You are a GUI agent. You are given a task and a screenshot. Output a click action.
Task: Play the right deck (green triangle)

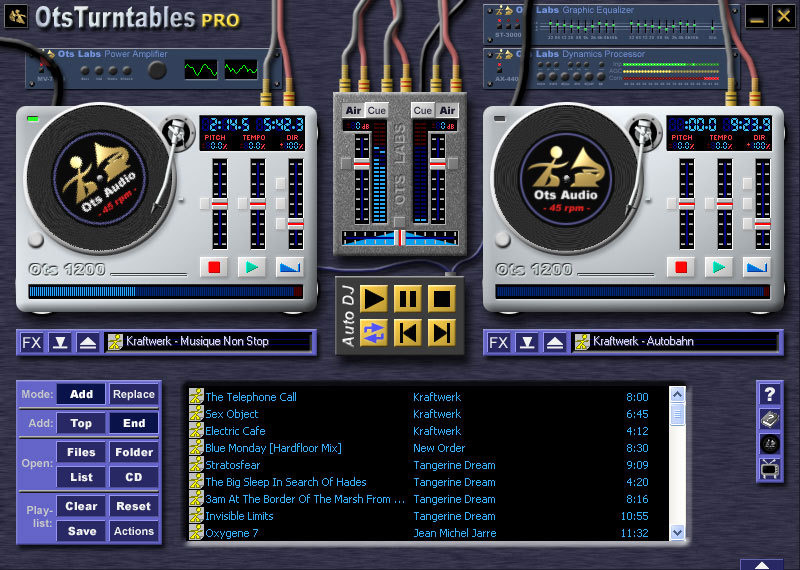[x=718, y=267]
